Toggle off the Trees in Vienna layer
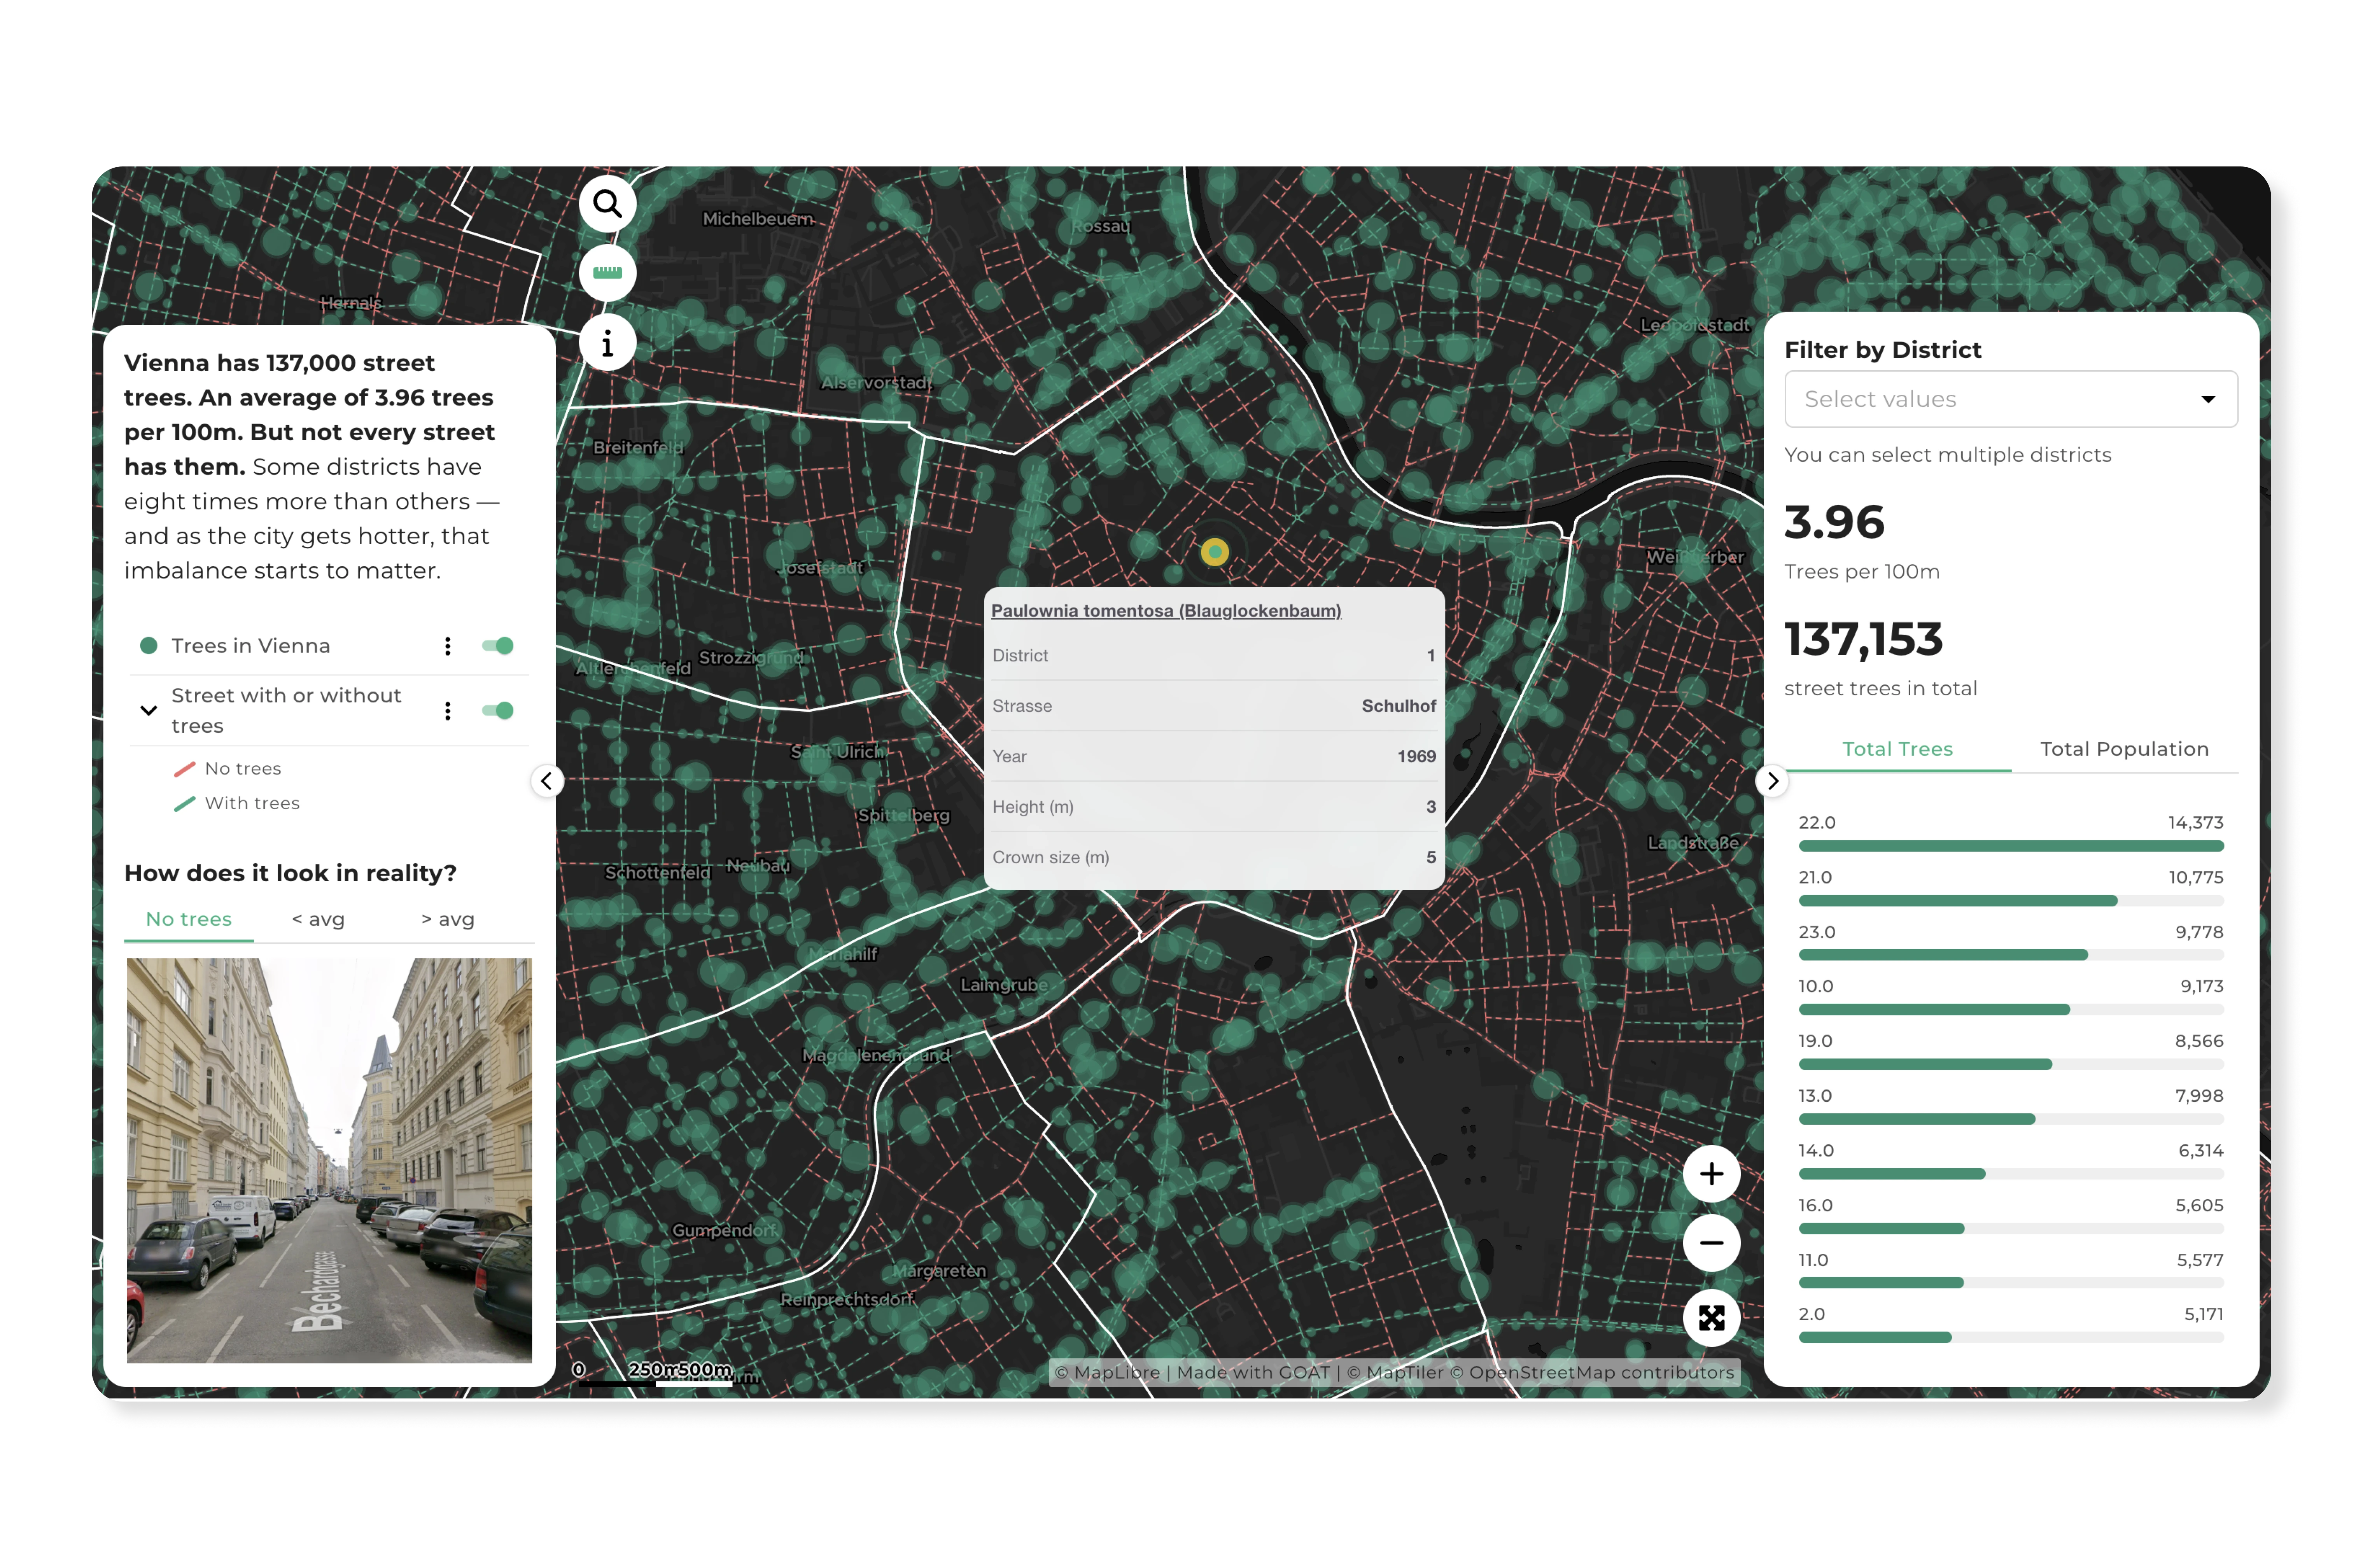This screenshot has height=1568, width=2363. pos(497,646)
